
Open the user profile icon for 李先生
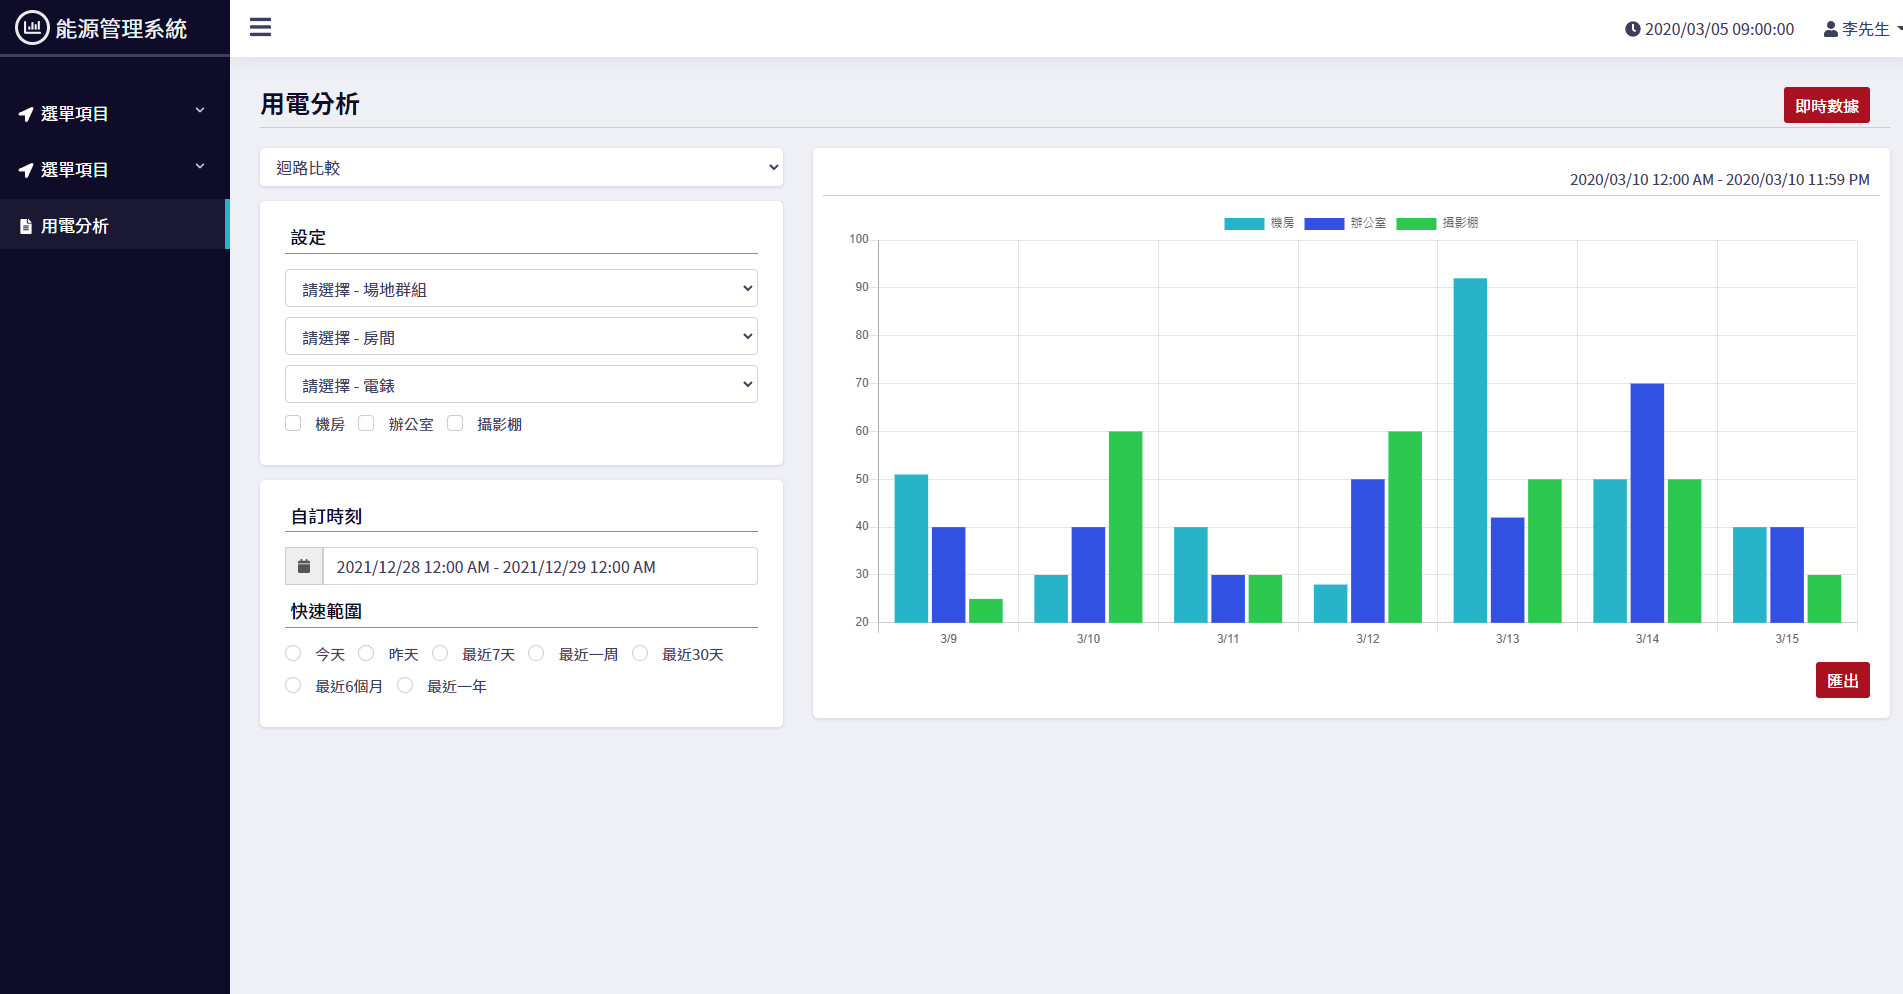pos(1830,29)
